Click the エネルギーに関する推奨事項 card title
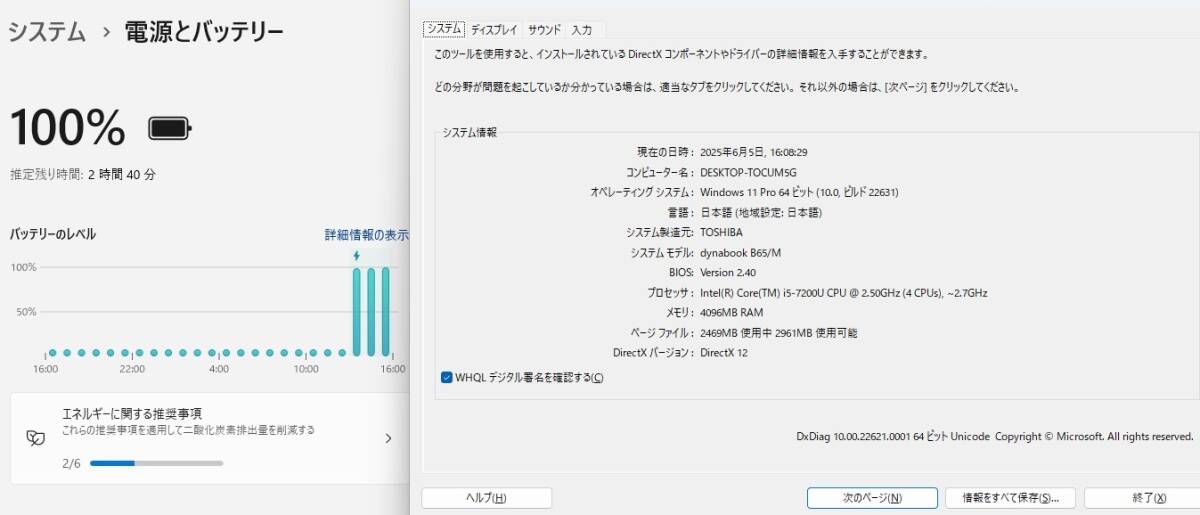The height and width of the screenshot is (515, 1200). point(132,413)
